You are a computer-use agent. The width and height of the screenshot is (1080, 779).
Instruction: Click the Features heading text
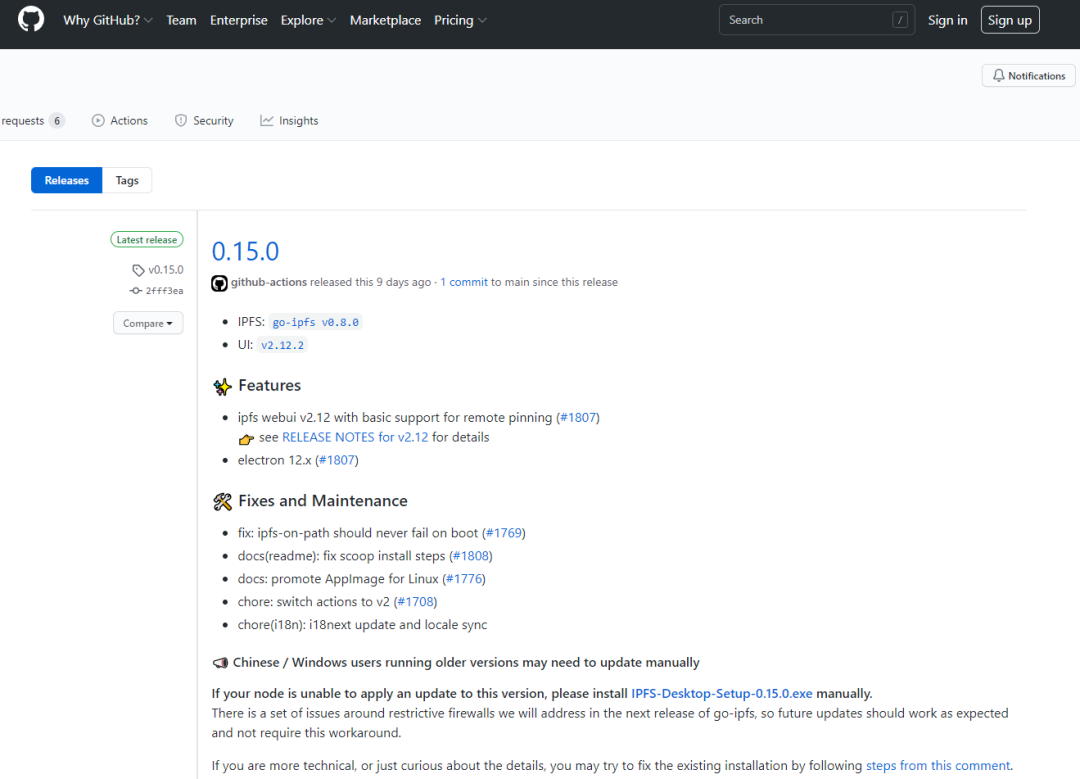pos(269,385)
